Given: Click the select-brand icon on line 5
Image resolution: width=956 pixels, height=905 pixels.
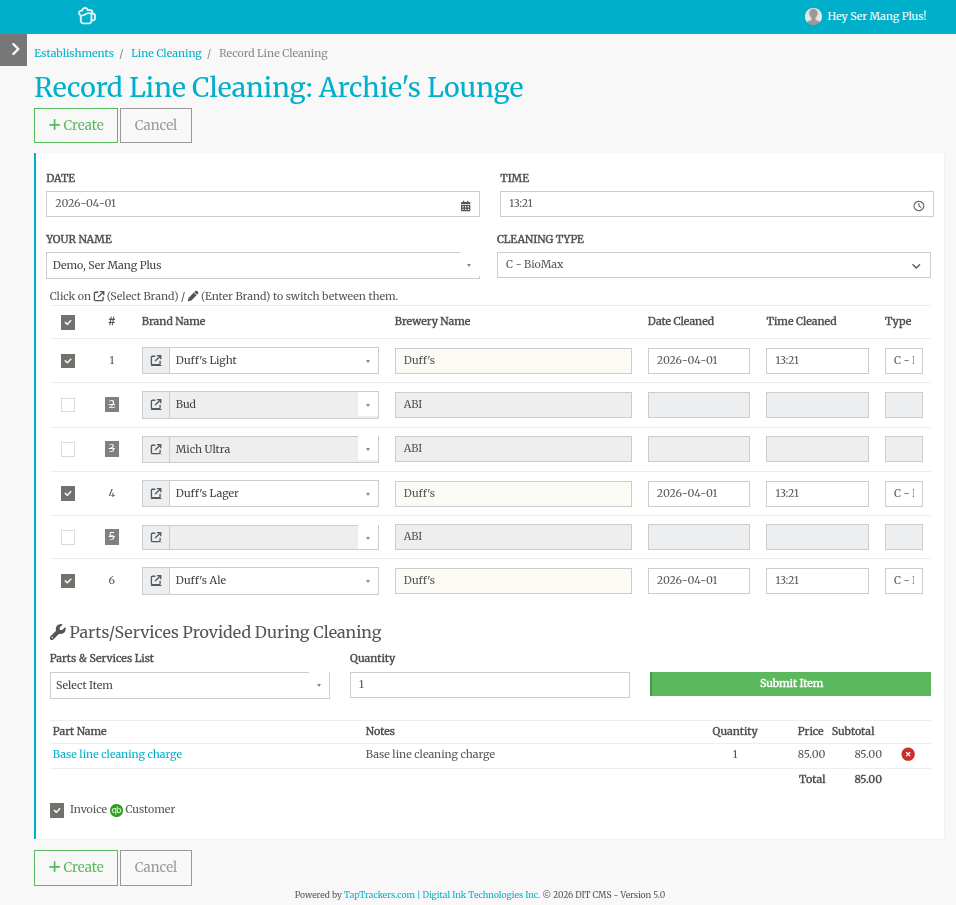Looking at the screenshot, I should pos(156,537).
